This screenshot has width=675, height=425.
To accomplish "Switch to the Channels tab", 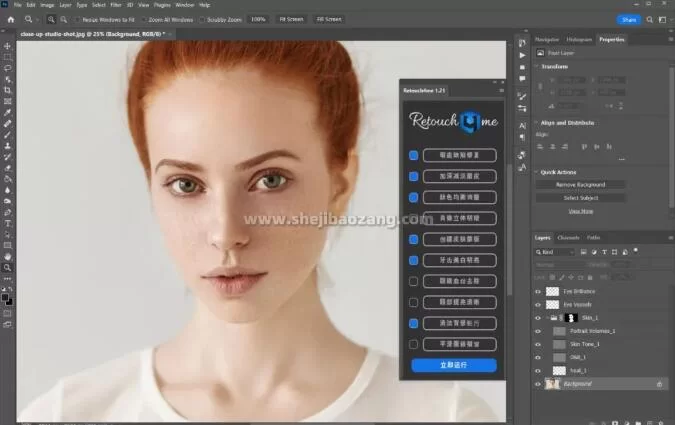I will [x=568, y=238].
